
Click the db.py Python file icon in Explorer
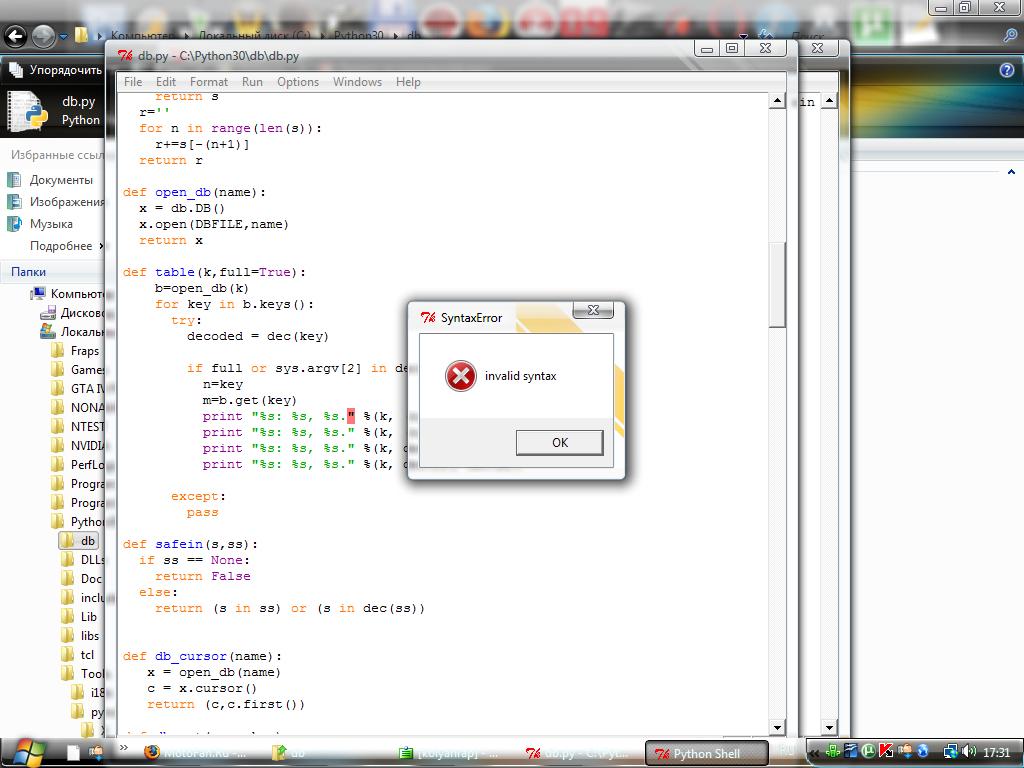coord(27,111)
